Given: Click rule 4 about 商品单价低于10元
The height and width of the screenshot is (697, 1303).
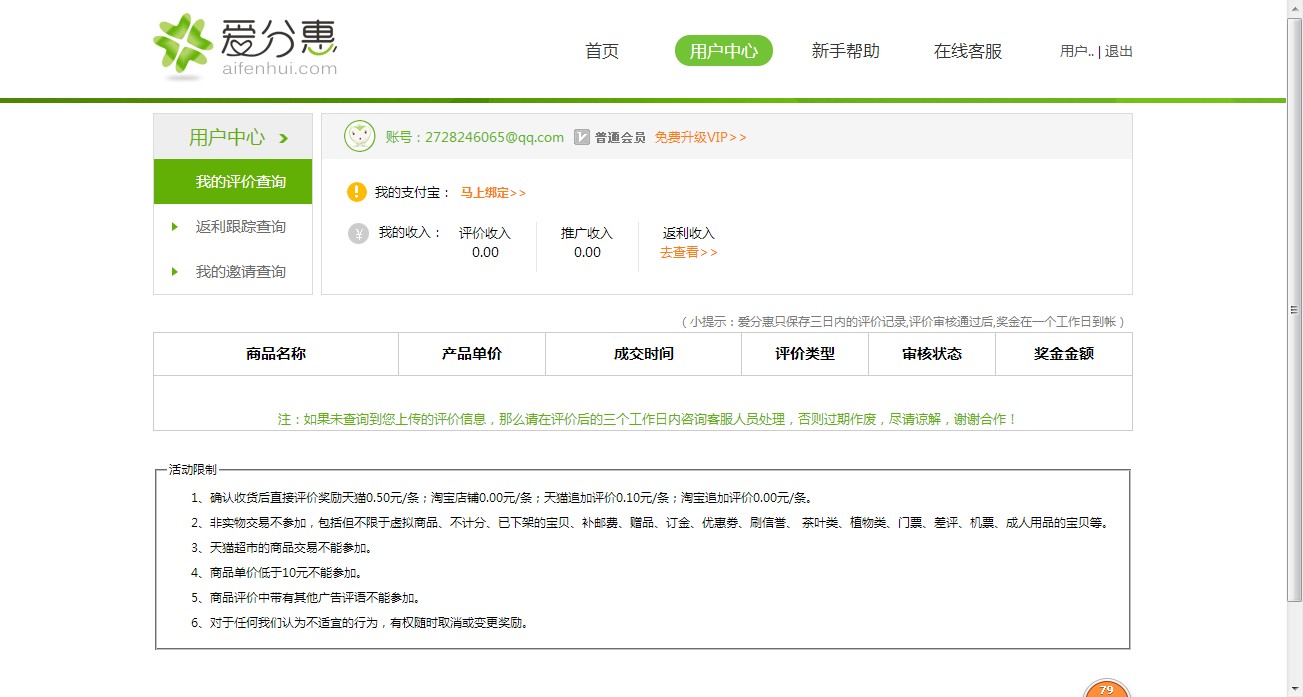Looking at the screenshot, I should (276, 572).
